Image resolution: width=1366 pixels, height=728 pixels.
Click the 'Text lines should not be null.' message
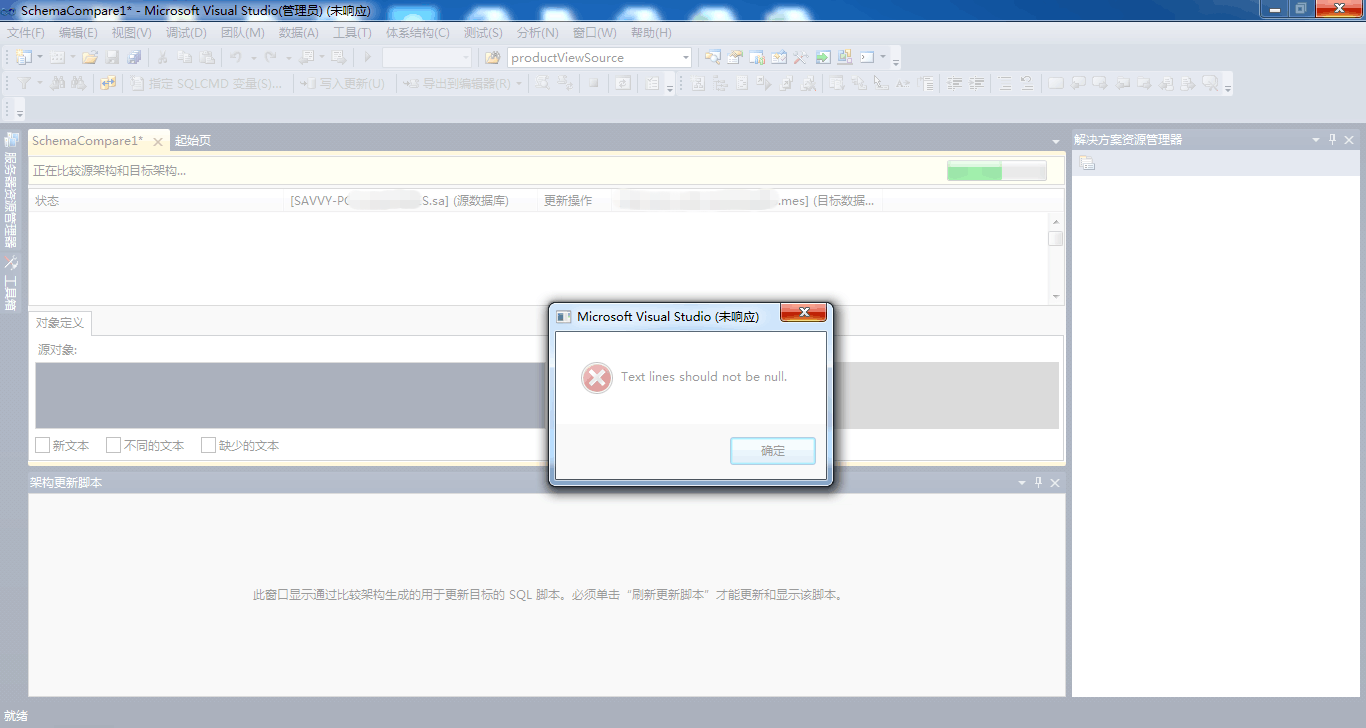[x=704, y=377]
